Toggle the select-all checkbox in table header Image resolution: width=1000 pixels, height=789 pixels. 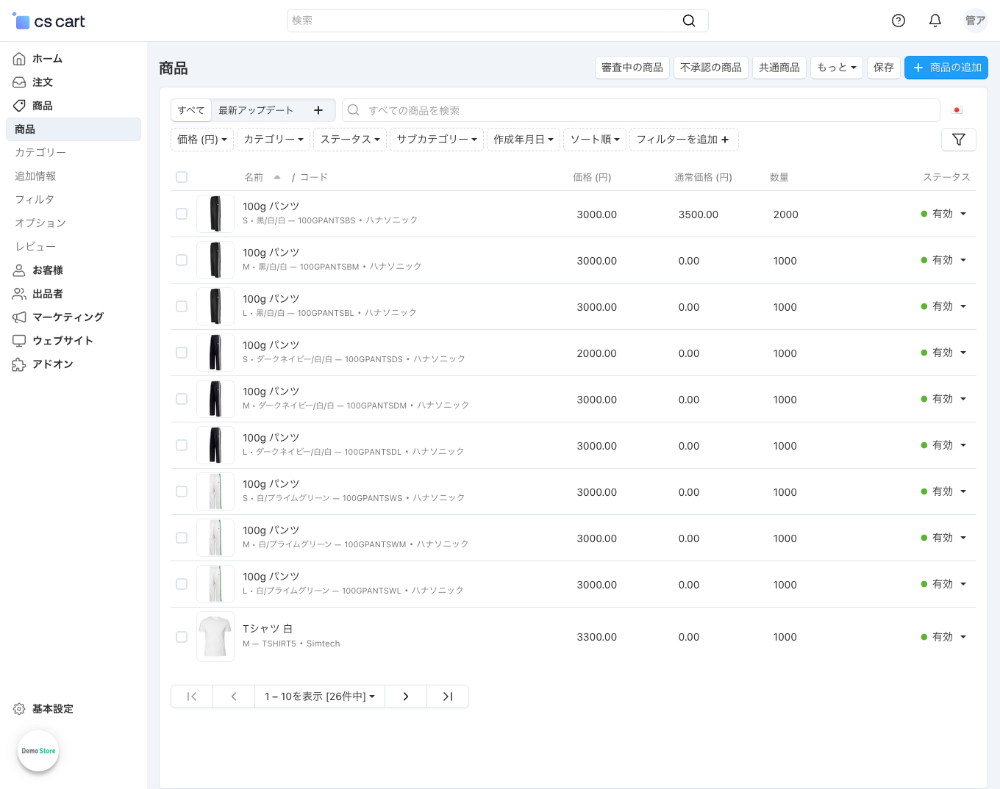181,176
